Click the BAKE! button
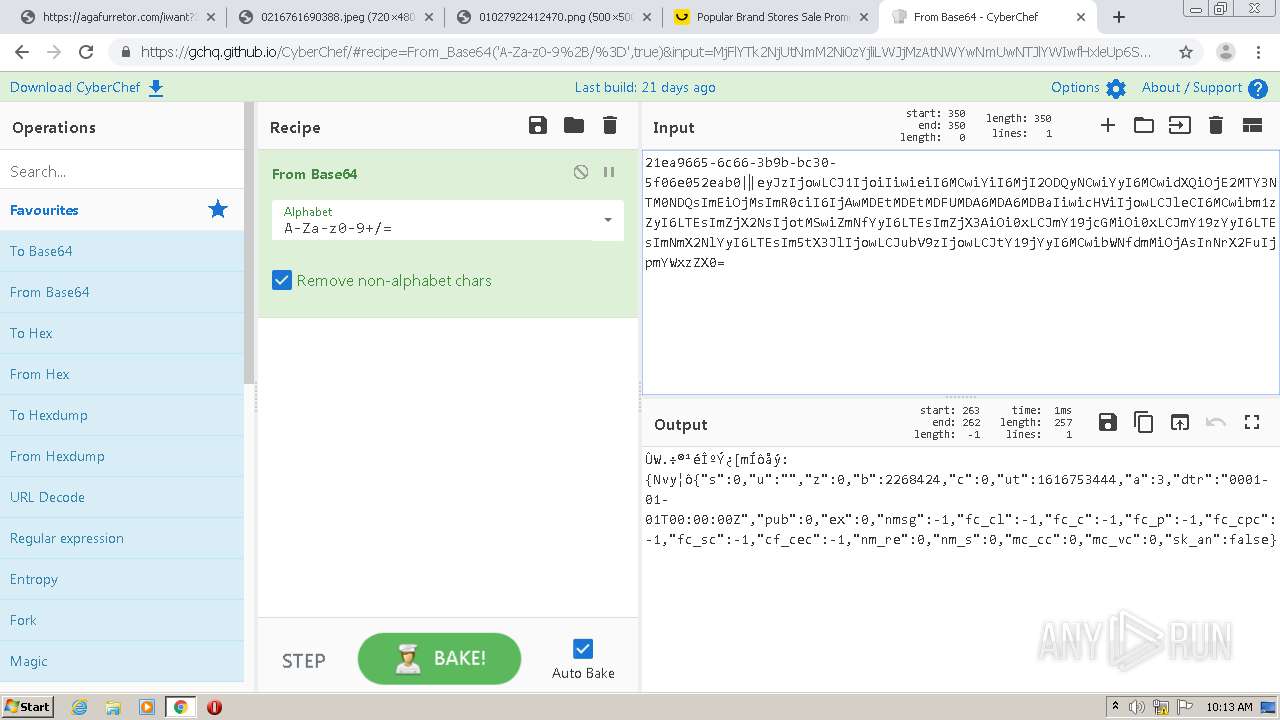The height and width of the screenshot is (720, 1280). point(439,659)
